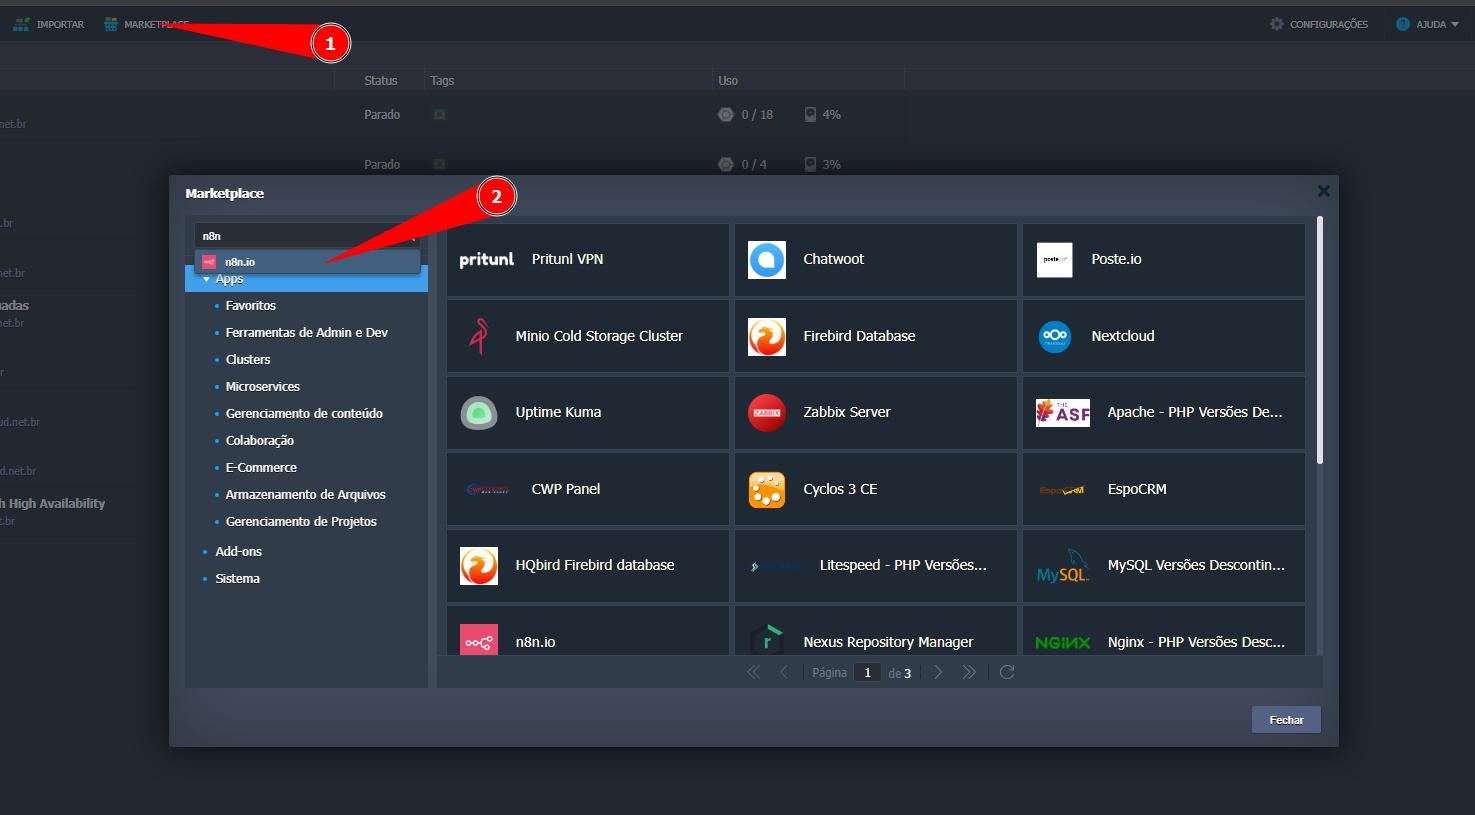The height and width of the screenshot is (815, 1475).
Task: Collapse the Apps tree category
Action: click(207, 280)
